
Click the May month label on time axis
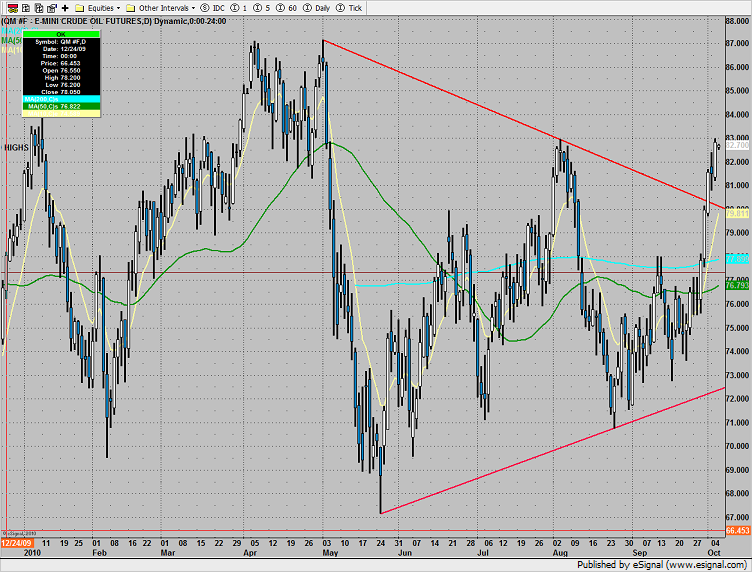coord(330,553)
